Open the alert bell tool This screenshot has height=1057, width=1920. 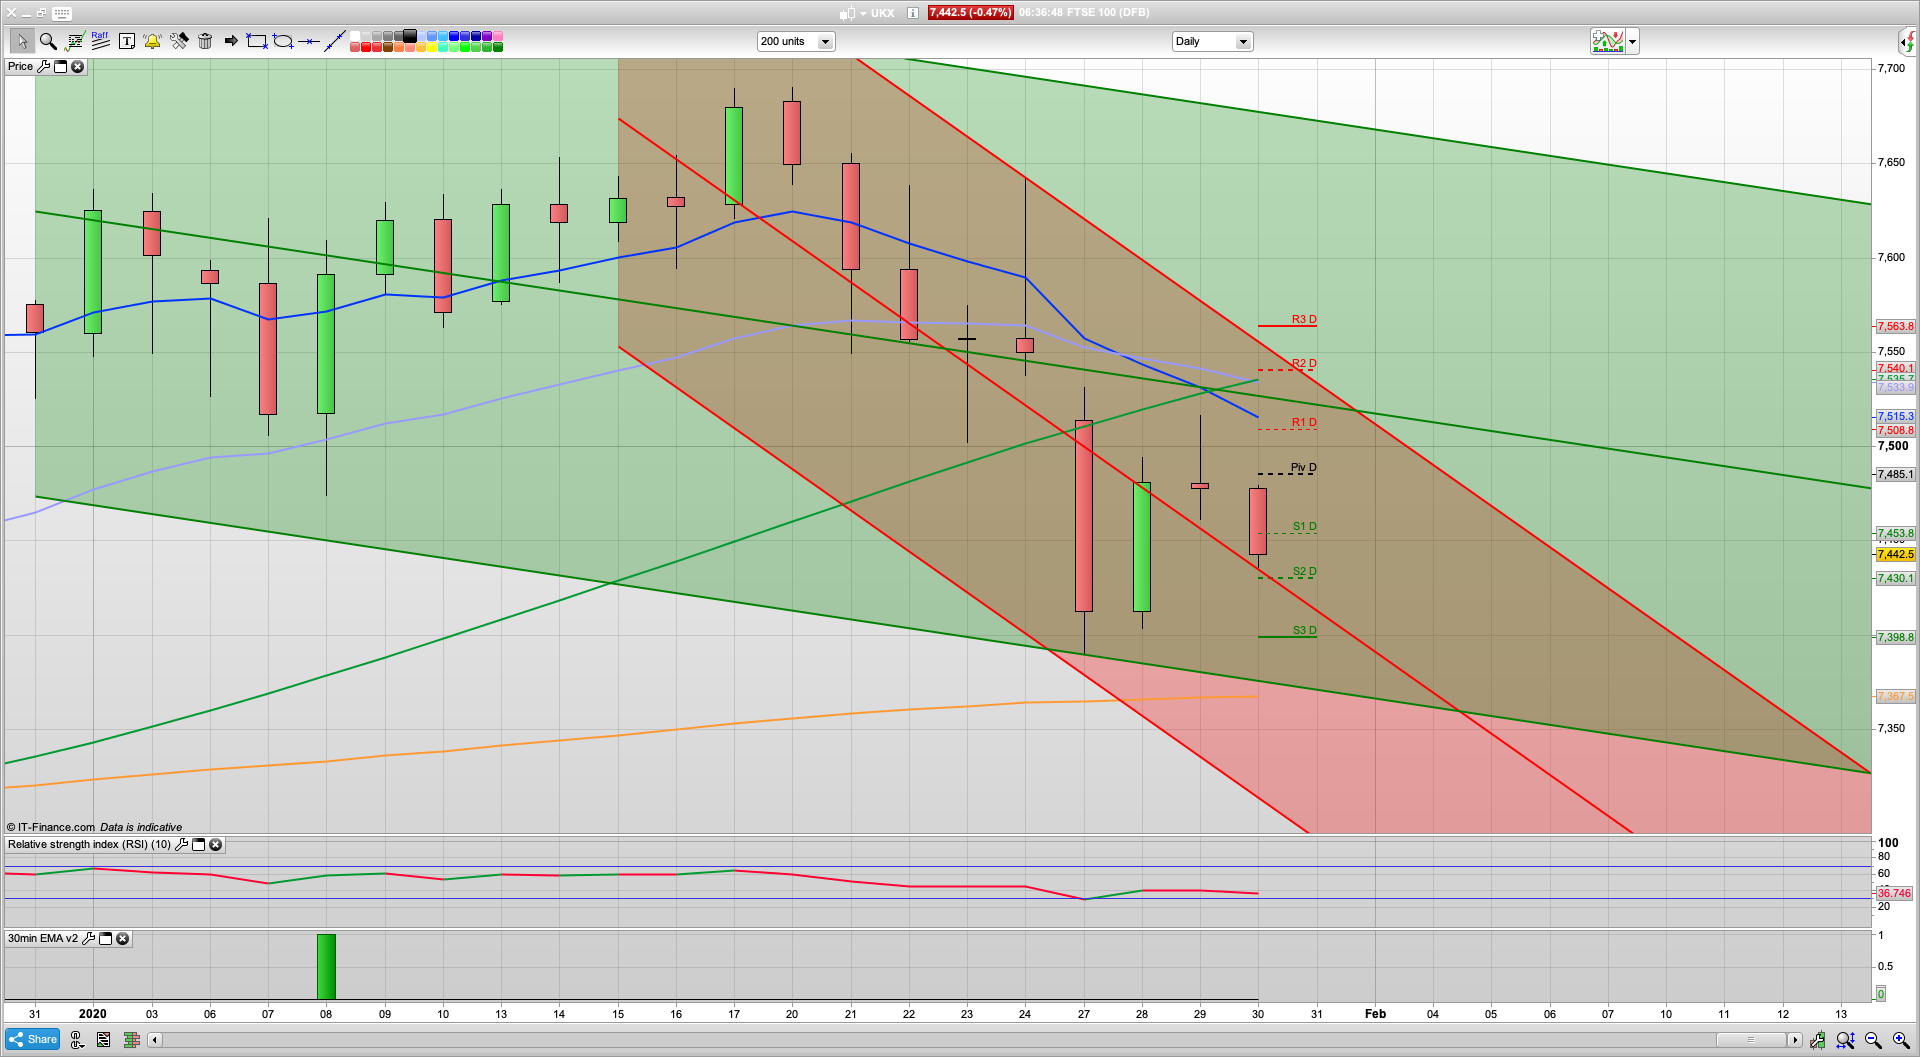tap(152, 41)
